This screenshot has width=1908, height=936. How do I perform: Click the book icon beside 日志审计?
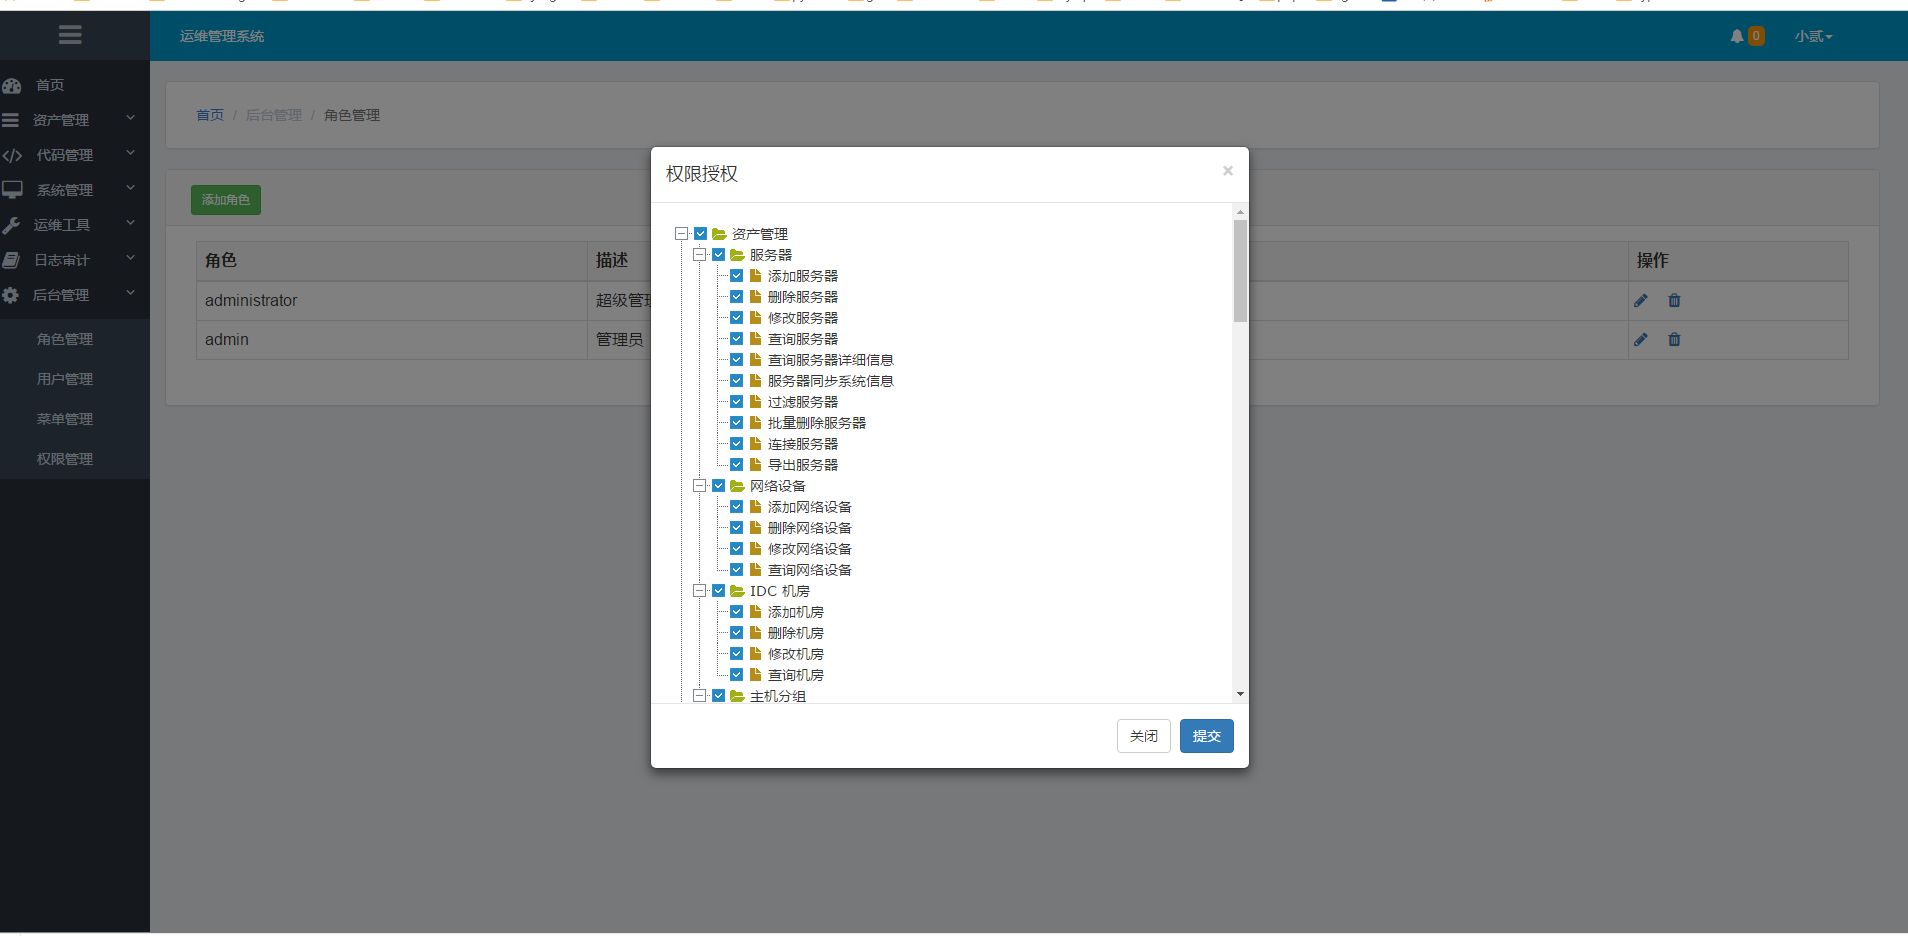click(11, 260)
